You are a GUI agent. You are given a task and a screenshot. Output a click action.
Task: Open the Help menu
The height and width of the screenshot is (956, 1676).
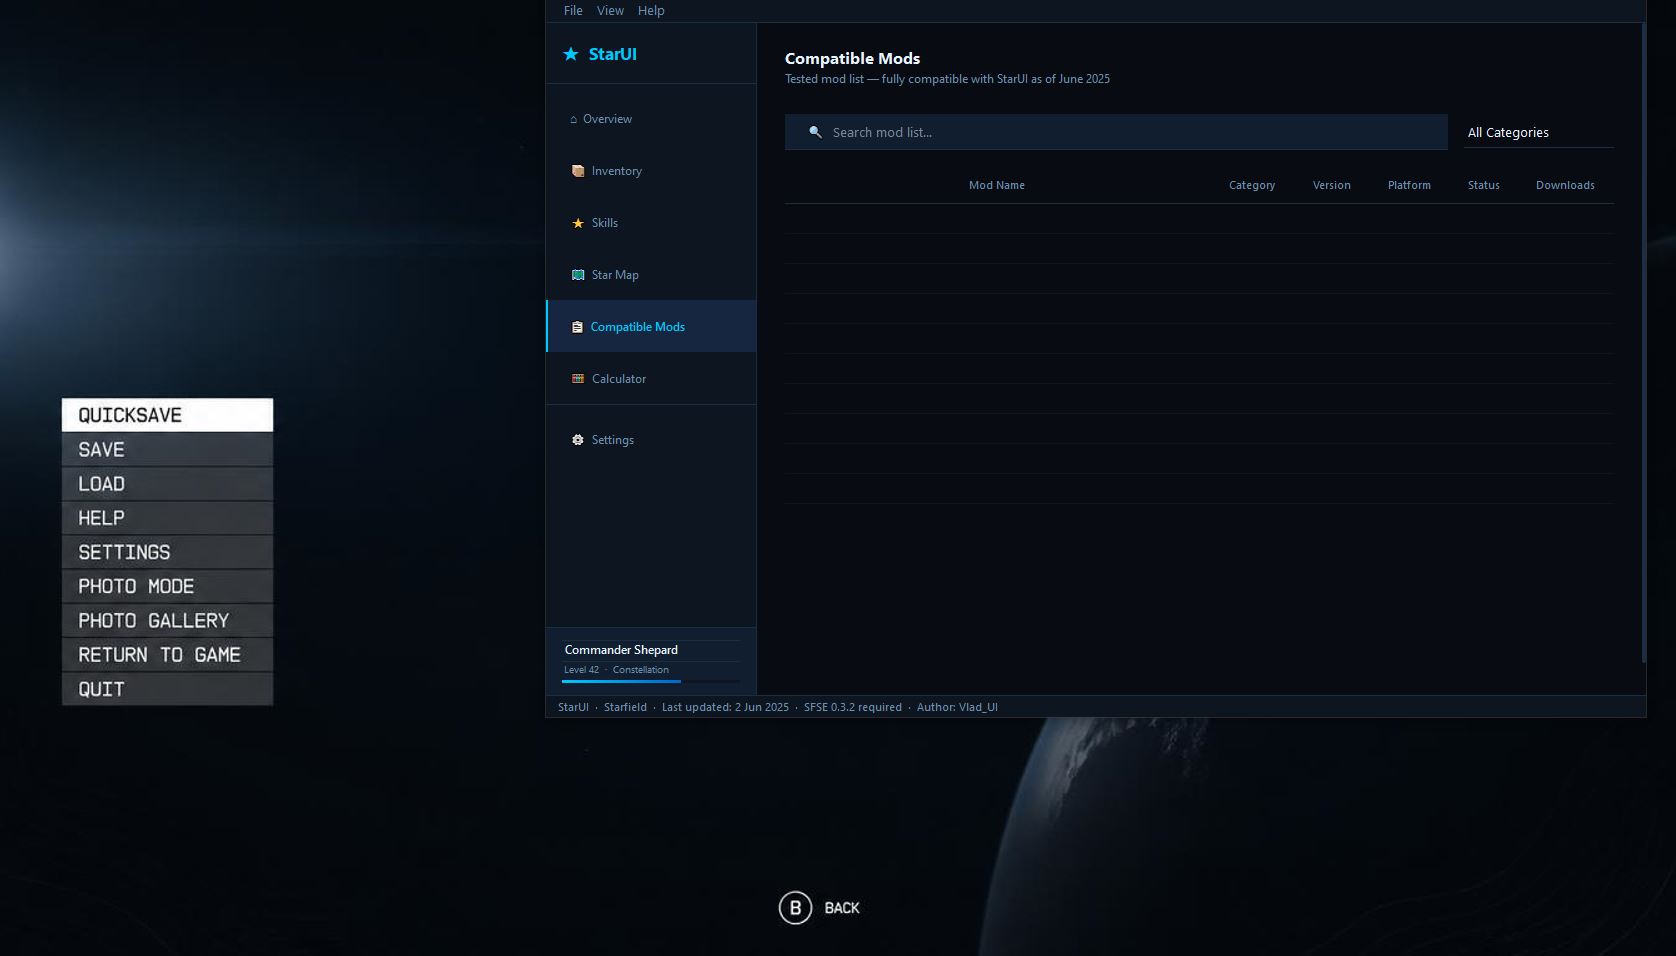[x=651, y=10]
